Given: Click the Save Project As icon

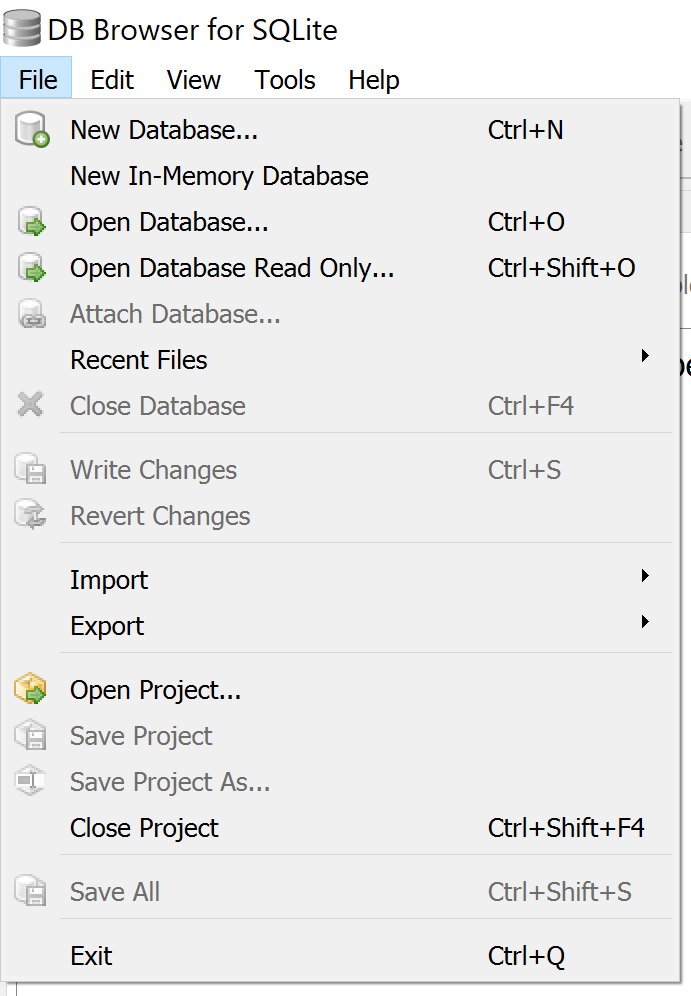Looking at the screenshot, I should 30,782.
